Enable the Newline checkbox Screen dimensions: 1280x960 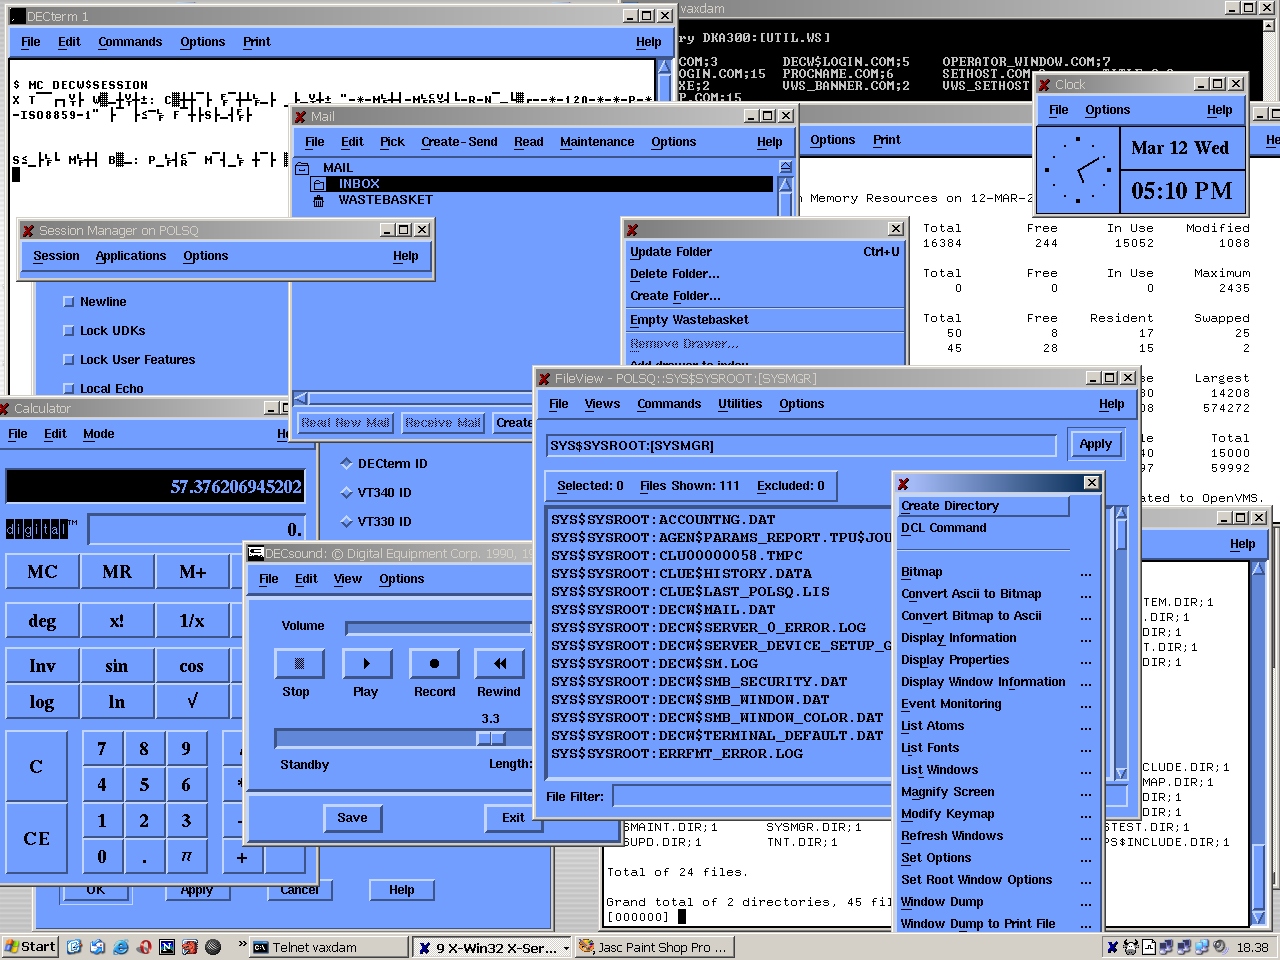point(69,302)
